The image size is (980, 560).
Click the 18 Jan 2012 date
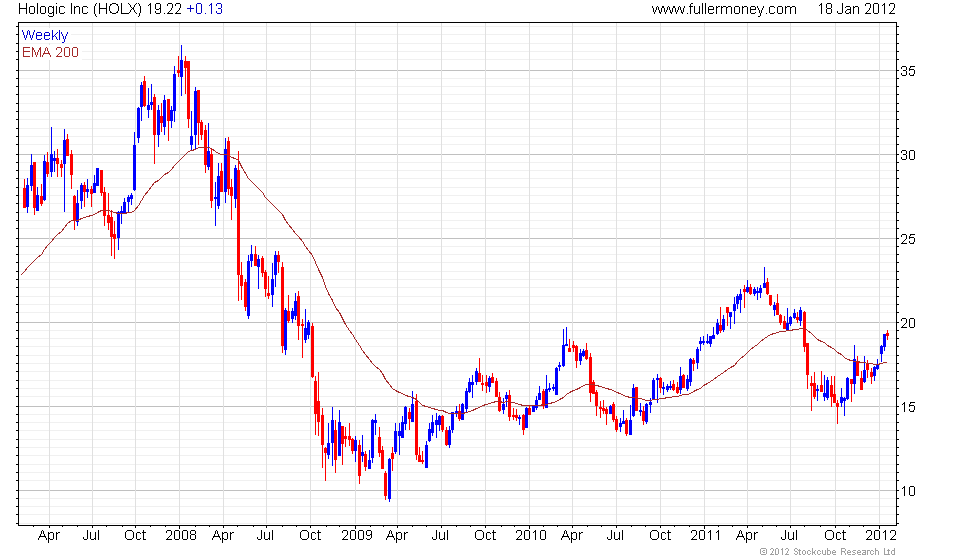(x=856, y=9)
